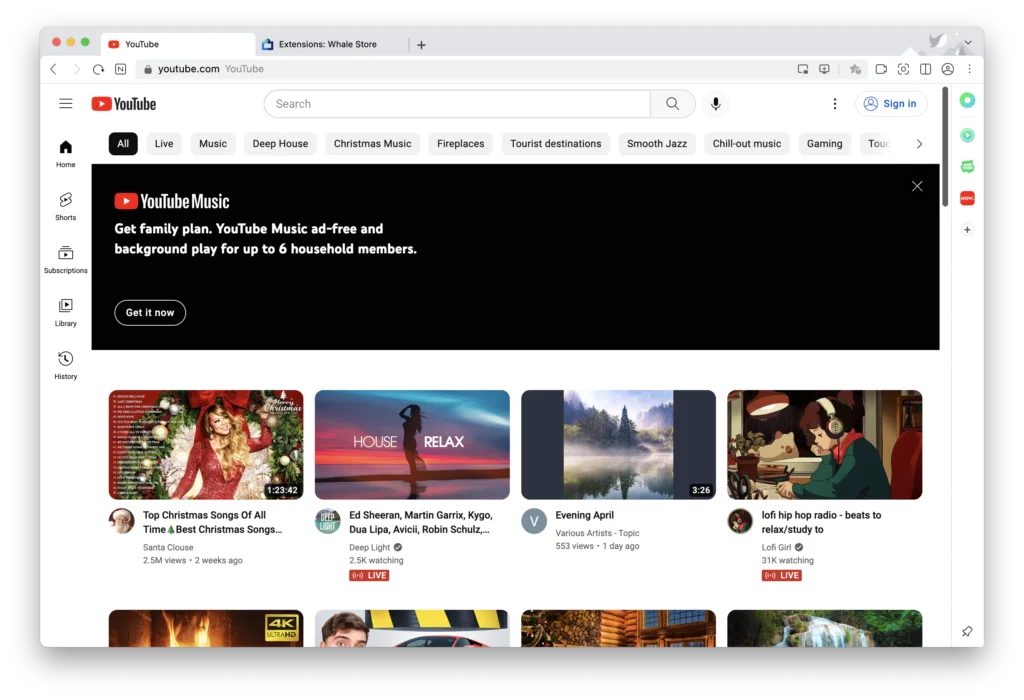Open Top Christmas Songs video thumbnail
Viewport: 1024px width, 700px height.
tap(206, 445)
